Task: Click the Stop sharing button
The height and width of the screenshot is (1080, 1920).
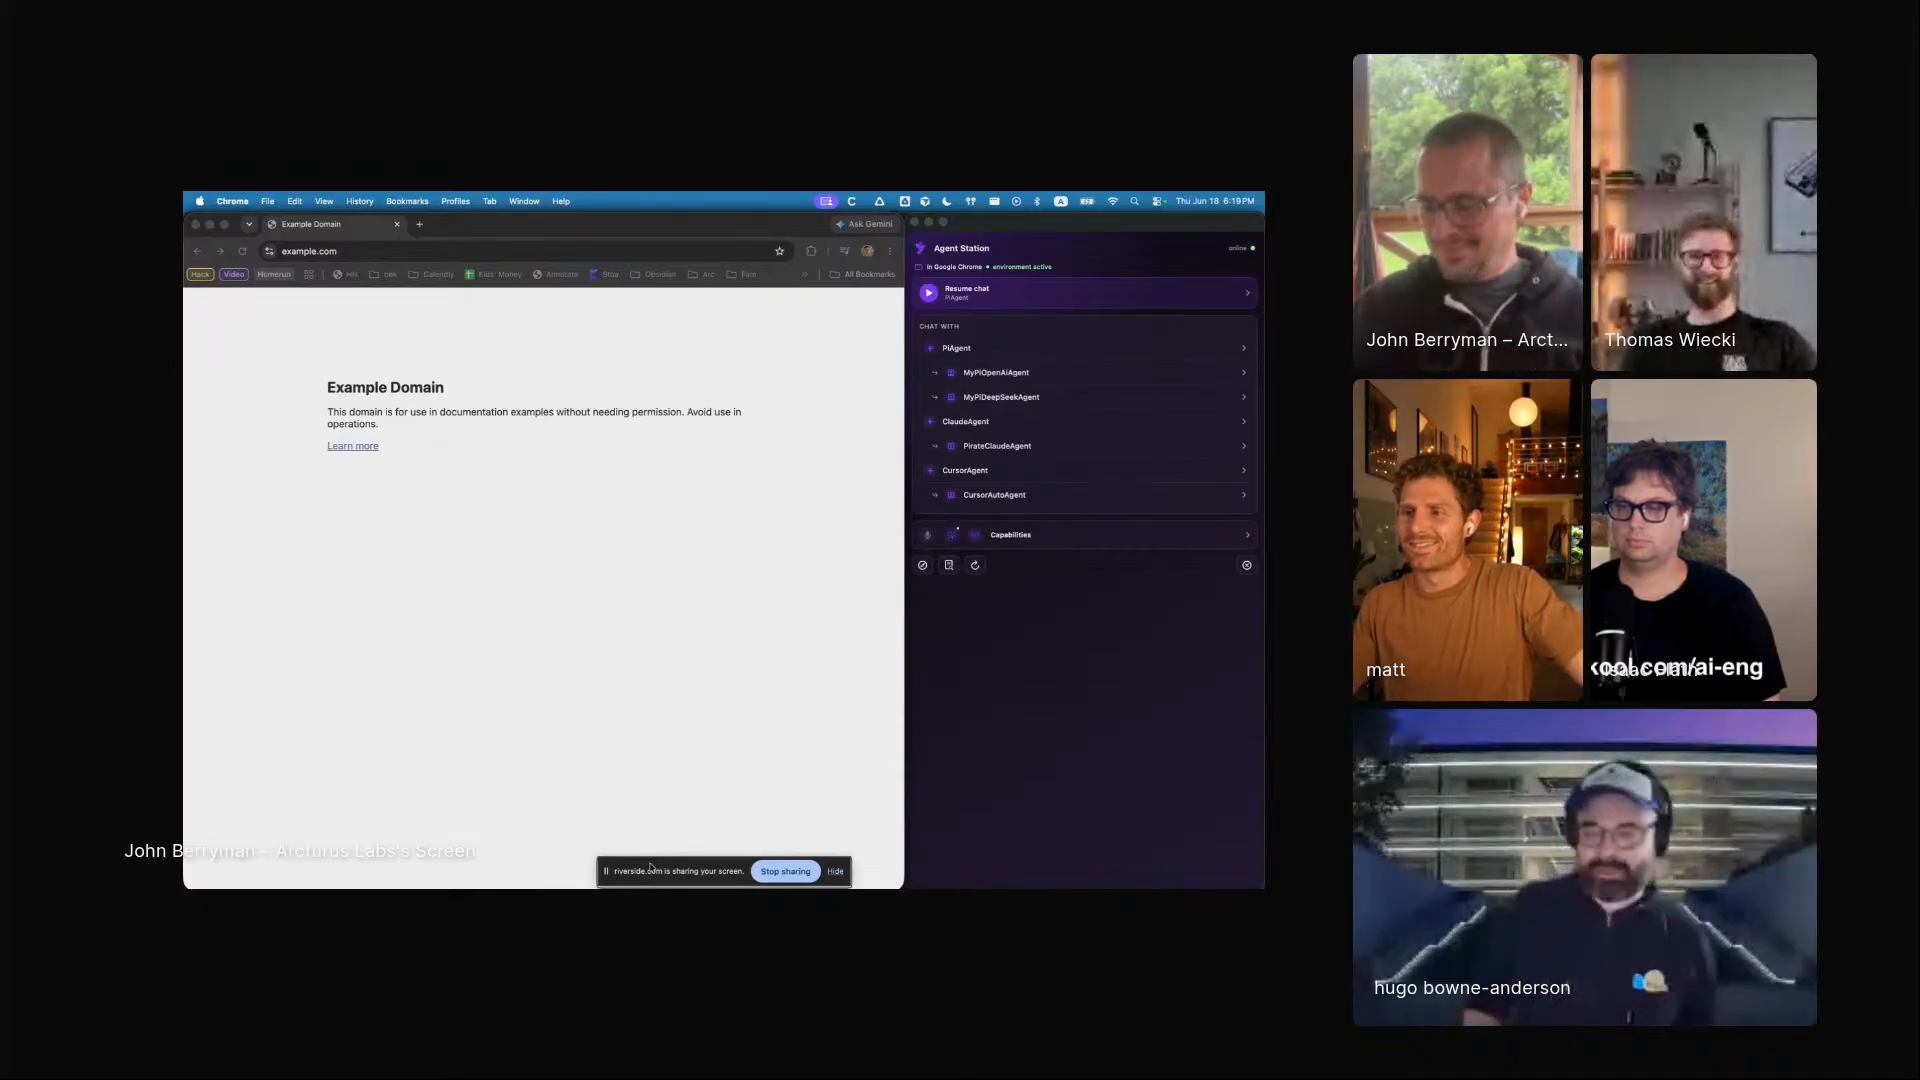Action: 785,871
